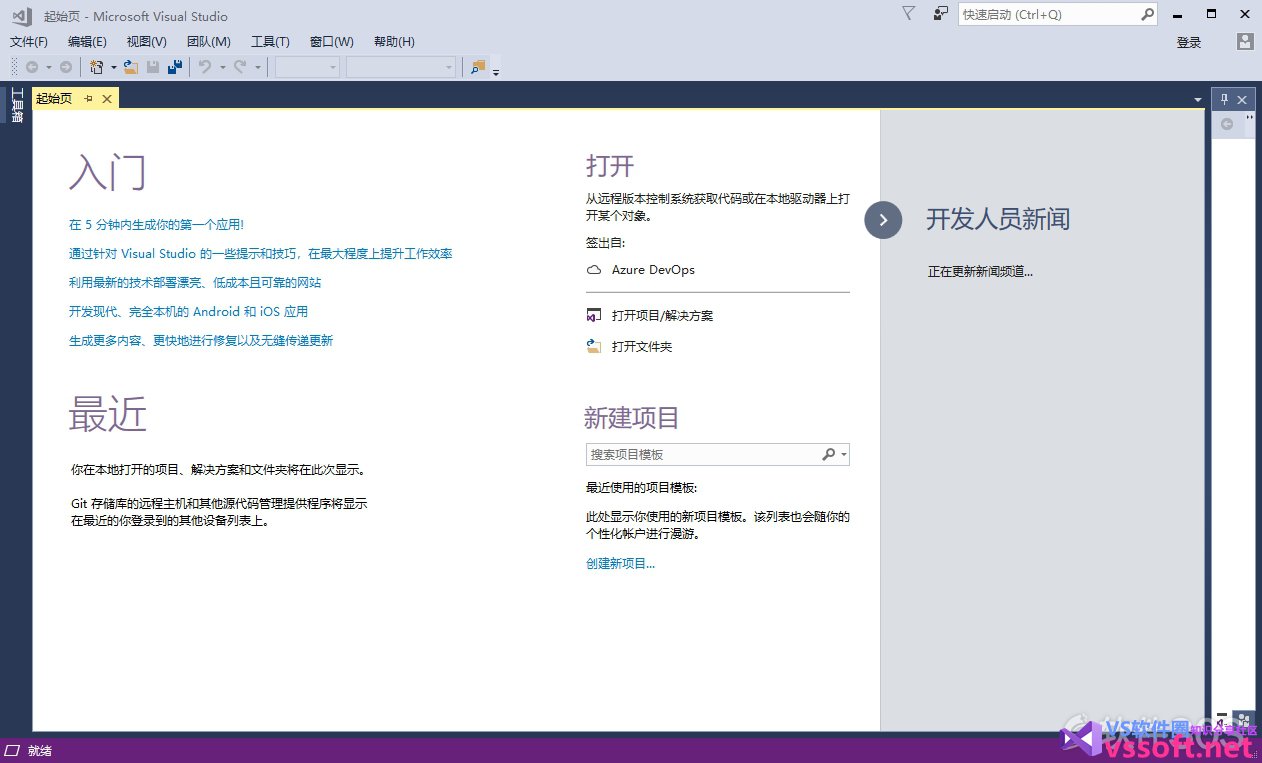1262x763 pixels.
Task: Click the status bar window icon beside 就绪
Action: click(x=13, y=750)
